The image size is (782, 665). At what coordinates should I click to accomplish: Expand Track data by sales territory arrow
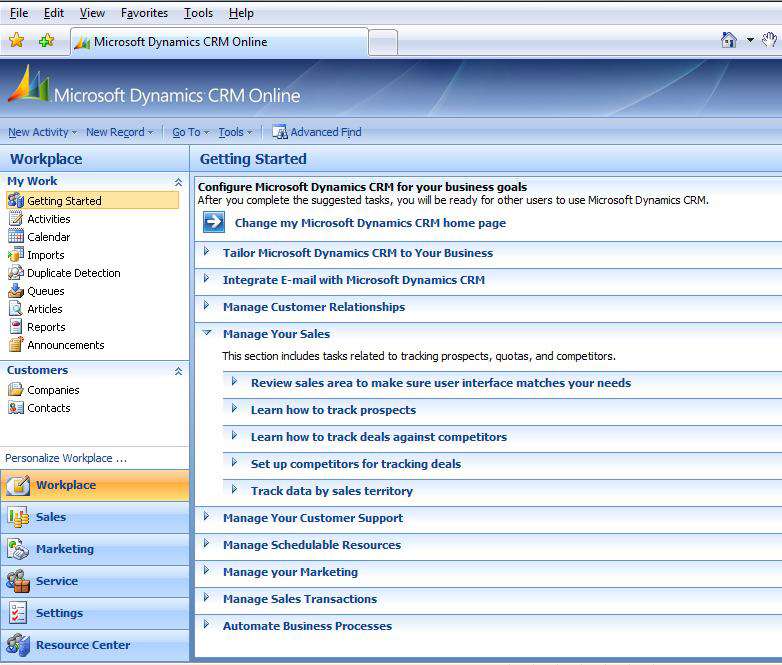(234, 489)
